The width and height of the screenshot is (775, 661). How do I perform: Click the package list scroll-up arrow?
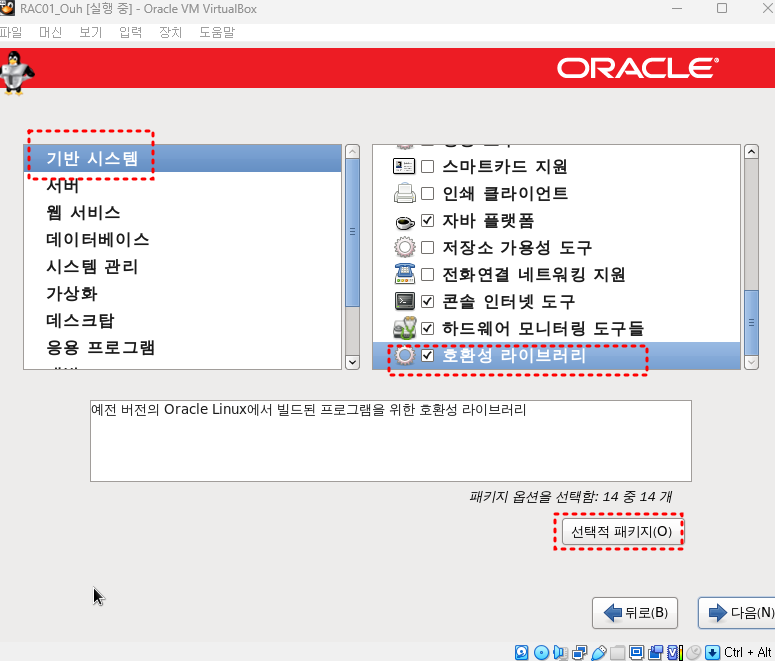(x=751, y=151)
